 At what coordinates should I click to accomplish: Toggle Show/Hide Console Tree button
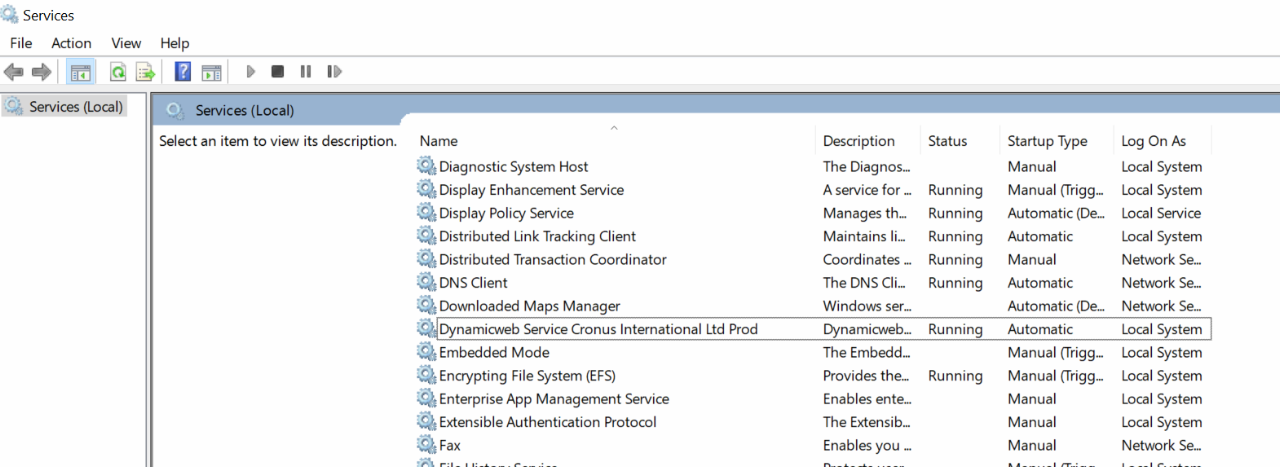[80, 72]
